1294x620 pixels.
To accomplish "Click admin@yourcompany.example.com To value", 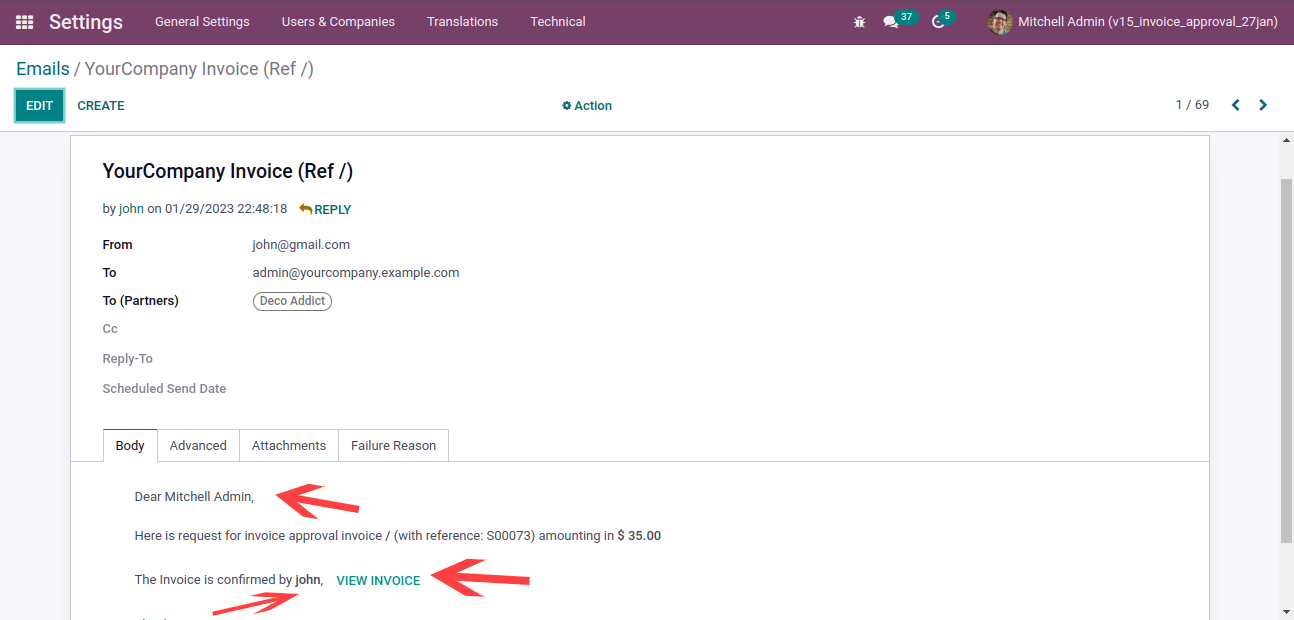I will pos(356,273).
